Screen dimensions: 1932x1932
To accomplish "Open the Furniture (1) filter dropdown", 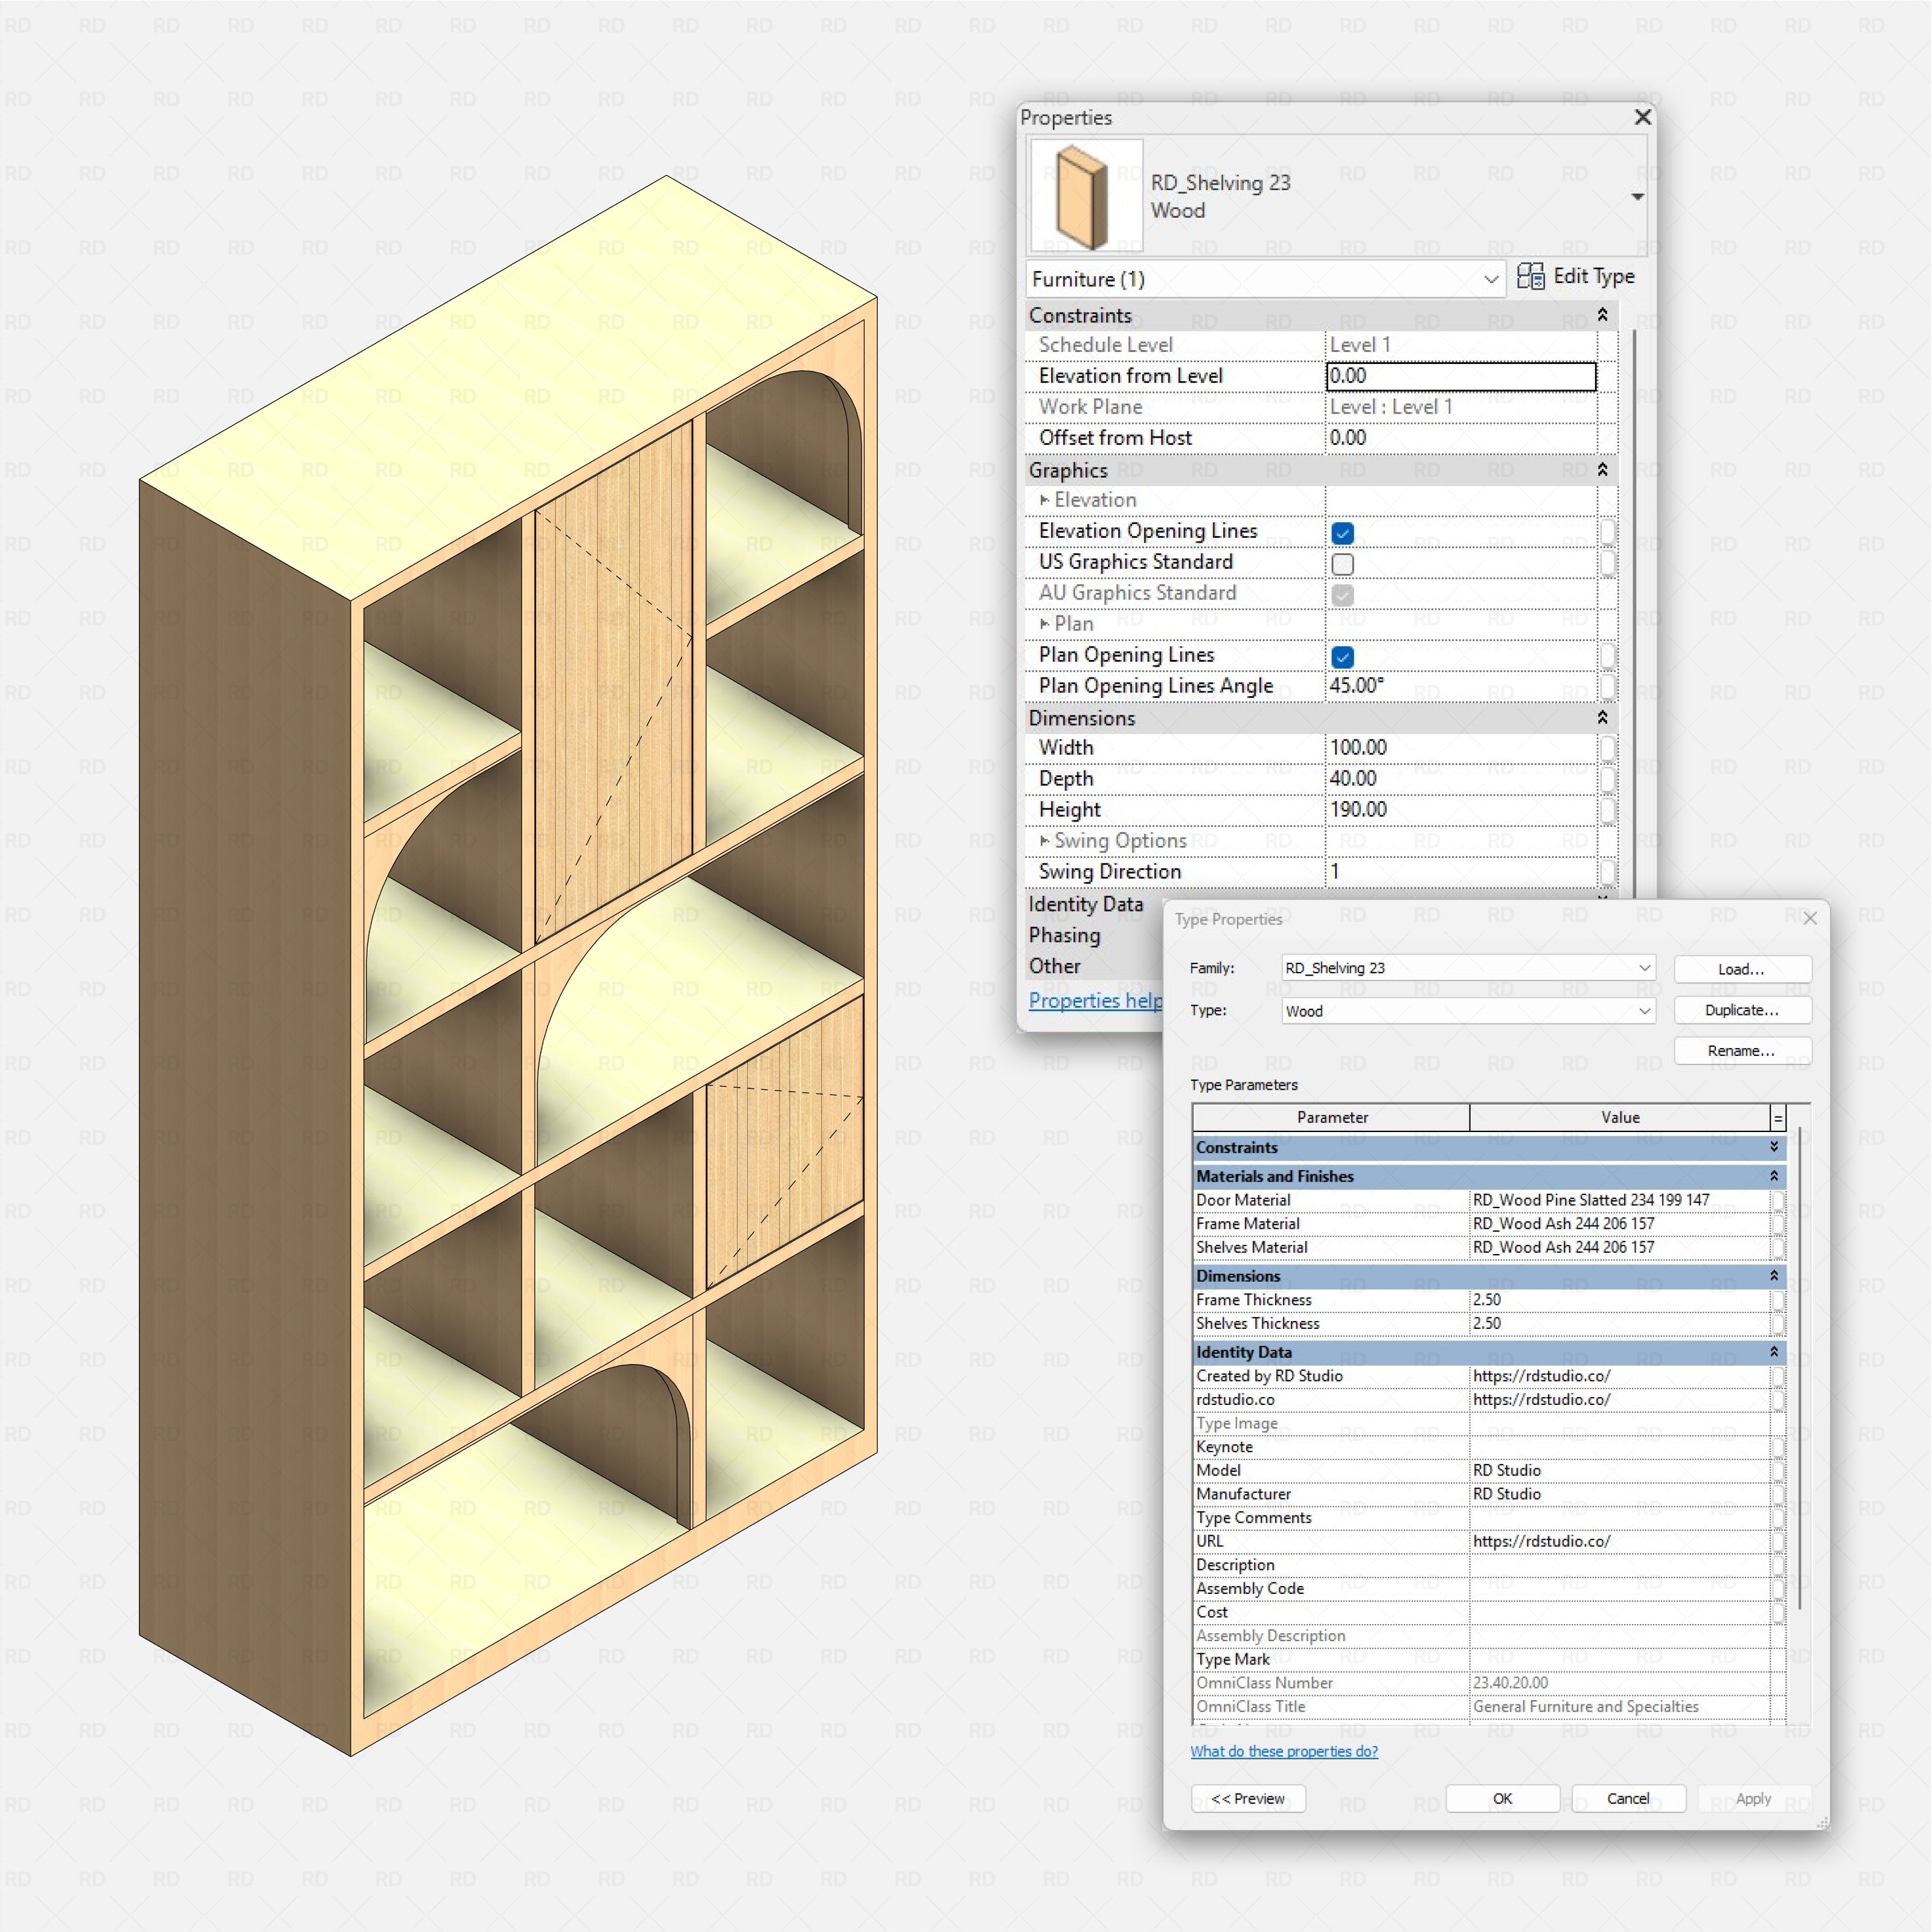I will click(x=1265, y=279).
